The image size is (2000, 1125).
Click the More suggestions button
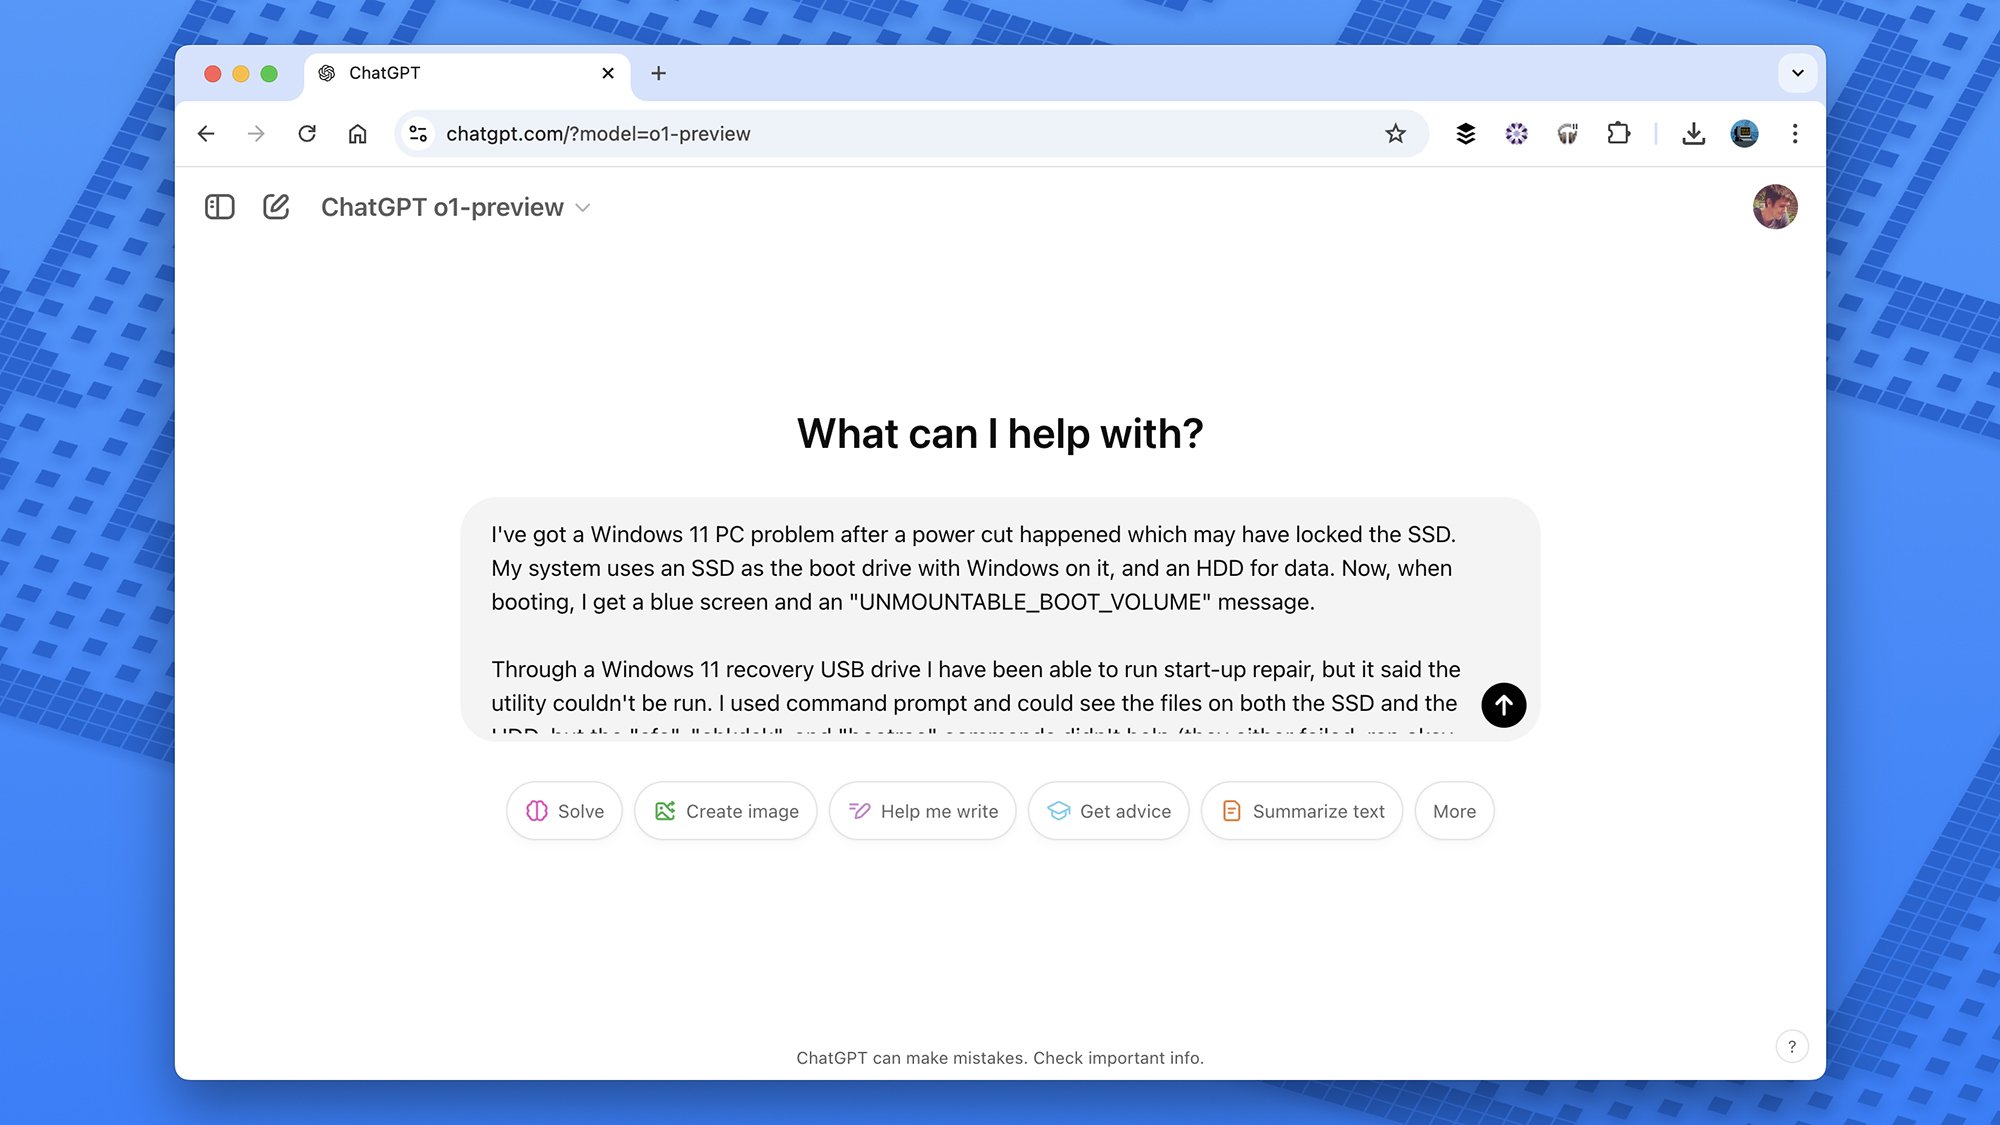coord(1454,811)
